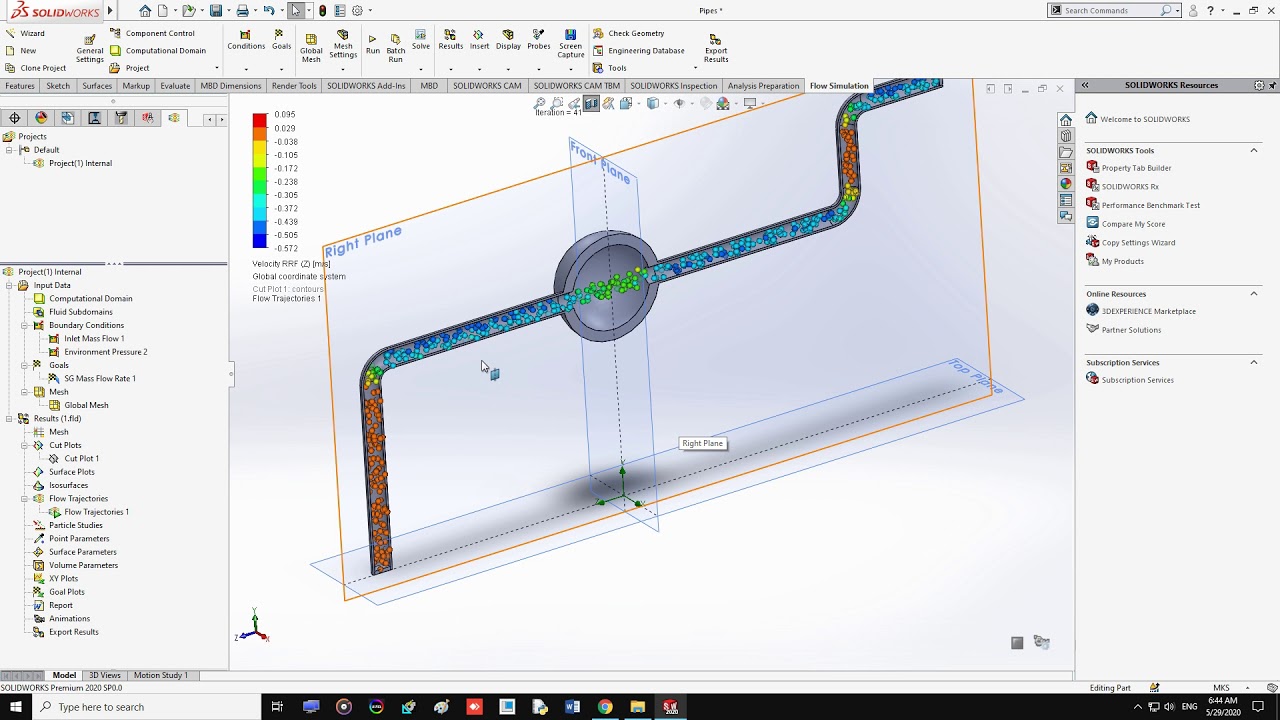This screenshot has height=720, width=1280.
Task: Open the Options gear icon
Action: pos(357,10)
